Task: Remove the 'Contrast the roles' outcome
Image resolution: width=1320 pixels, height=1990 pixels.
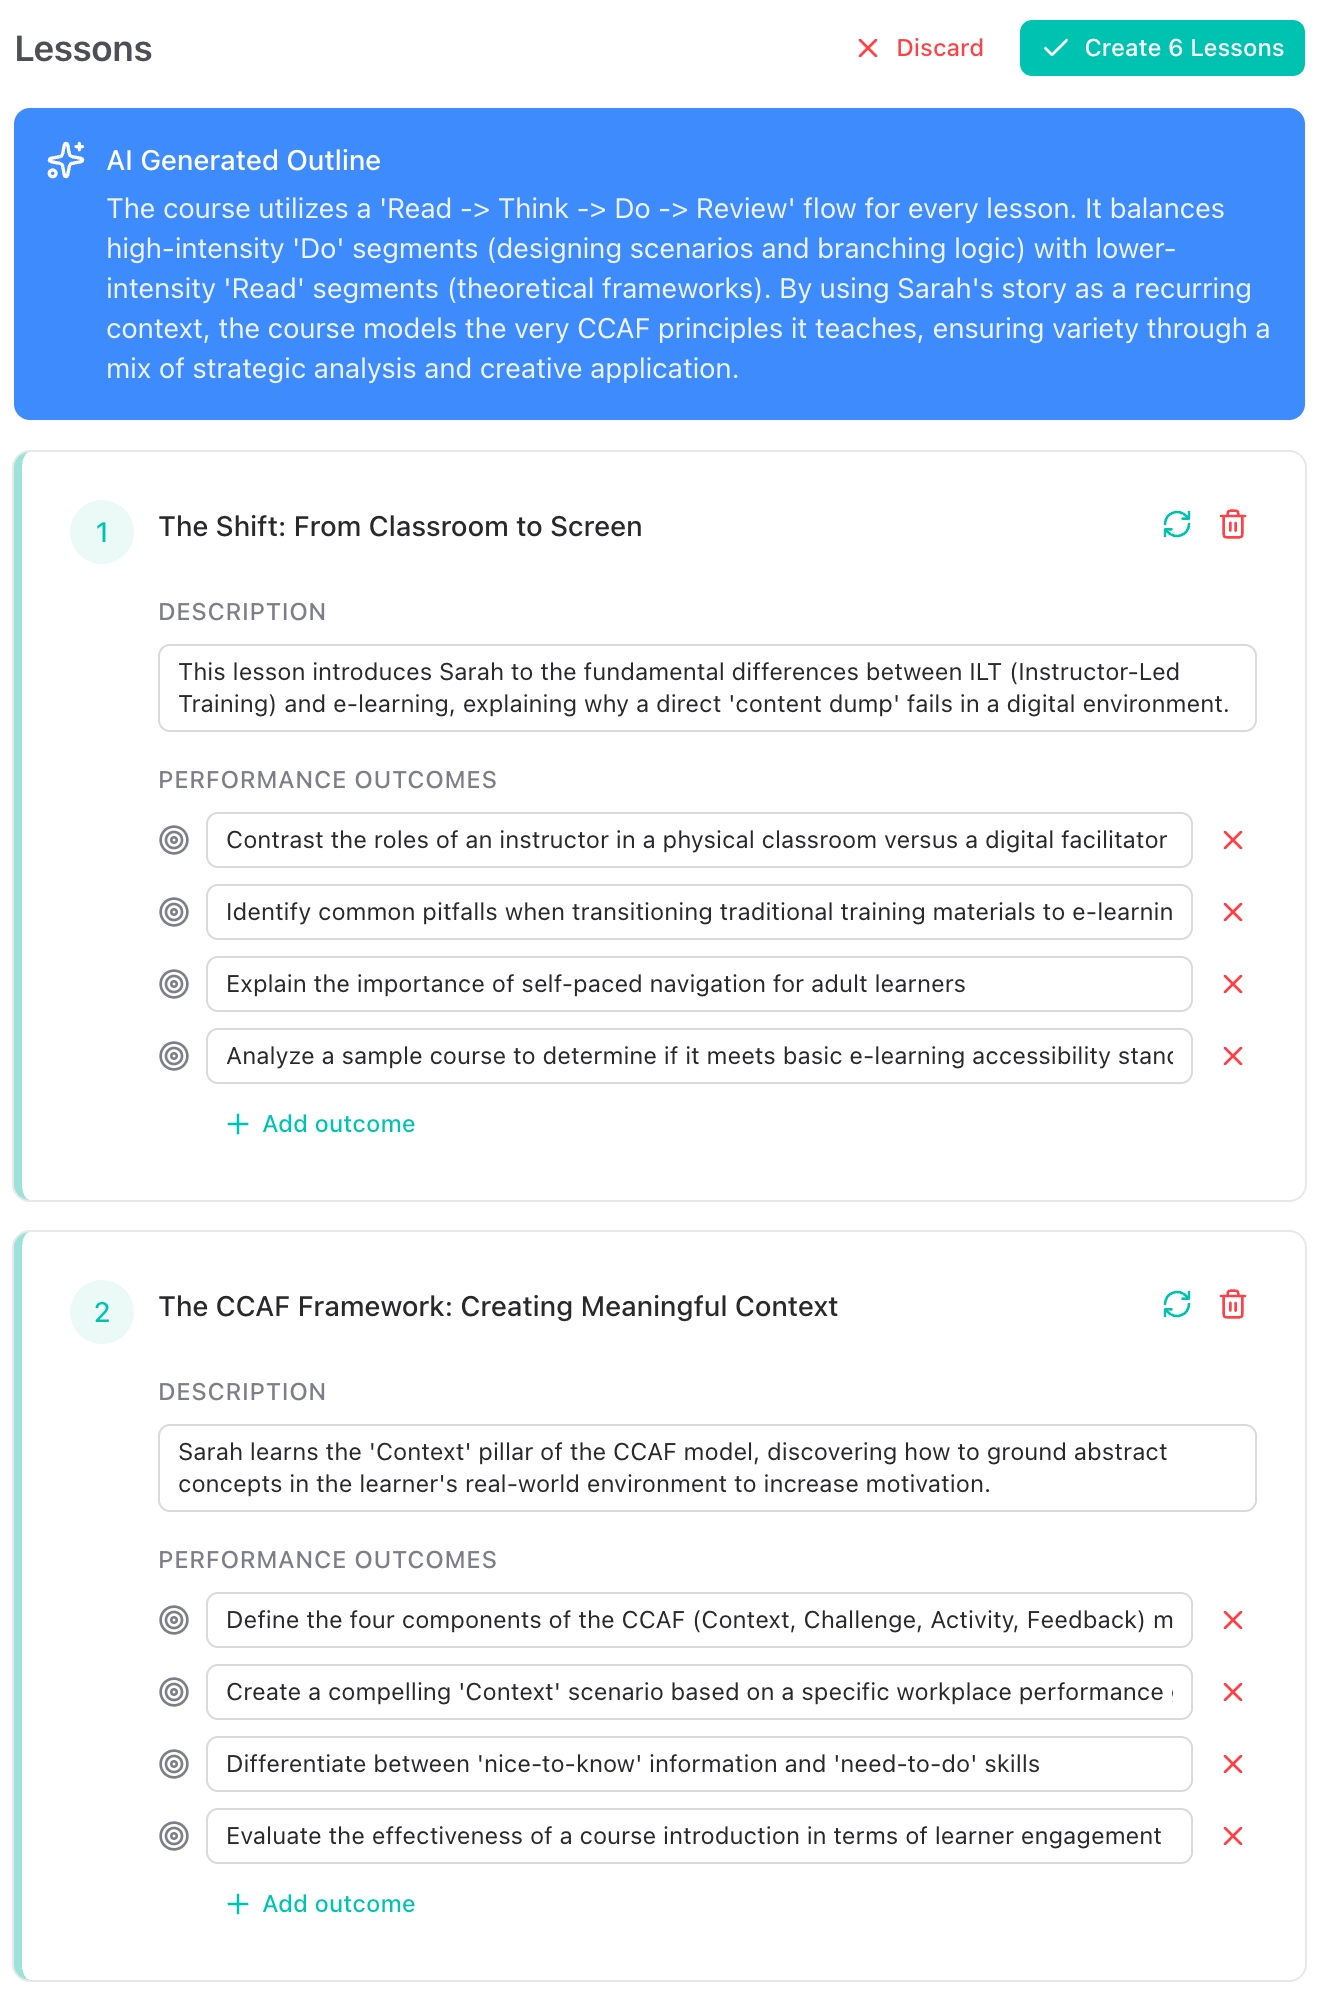Action: tap(1232, 840)
